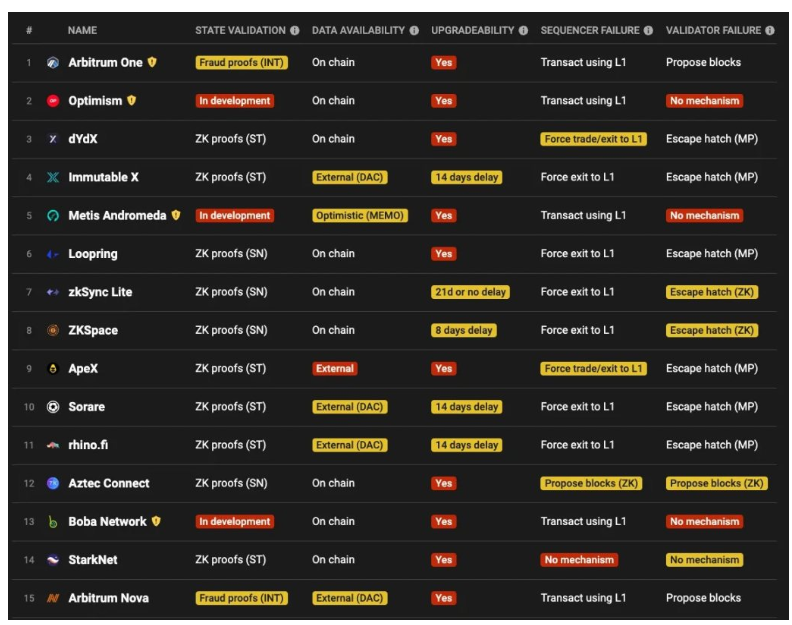Open the ZKSpace project link
This screenshot has width=792, height=625.
[x=93, y=330]
